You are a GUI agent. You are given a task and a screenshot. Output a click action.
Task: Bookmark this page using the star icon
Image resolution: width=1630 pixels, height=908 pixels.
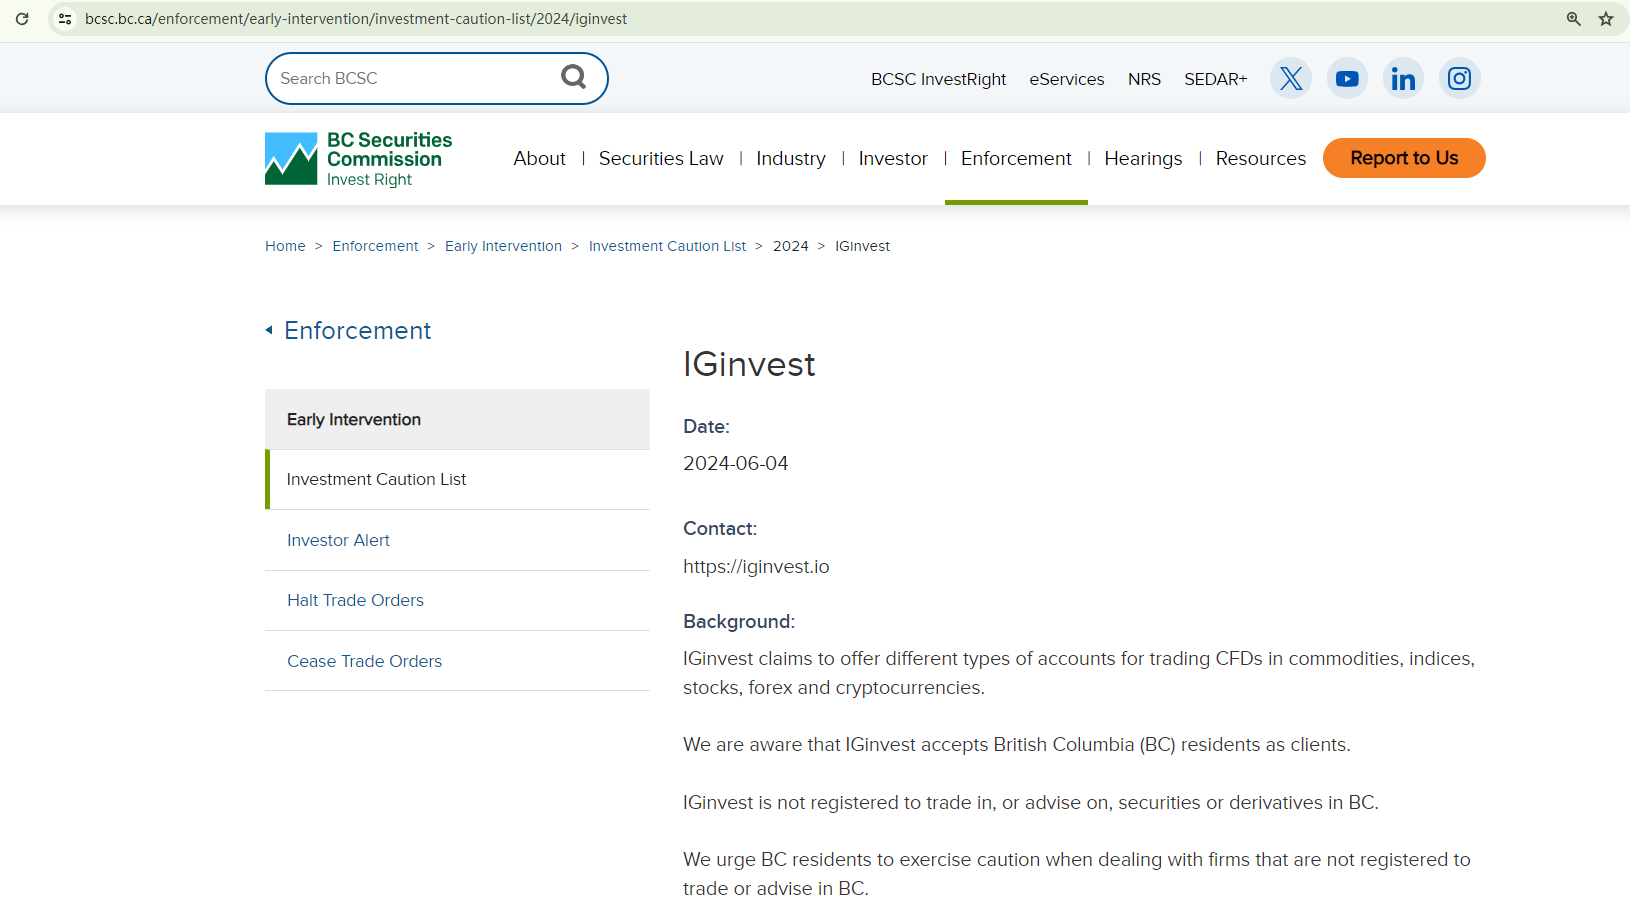coord(1606,19)
